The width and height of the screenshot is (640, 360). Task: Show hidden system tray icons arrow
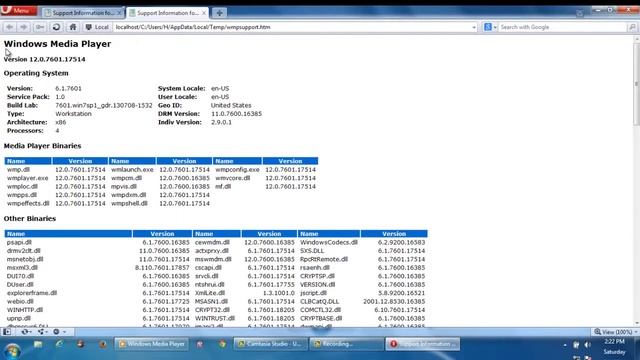pyautogui.click(x=565, y=345)
